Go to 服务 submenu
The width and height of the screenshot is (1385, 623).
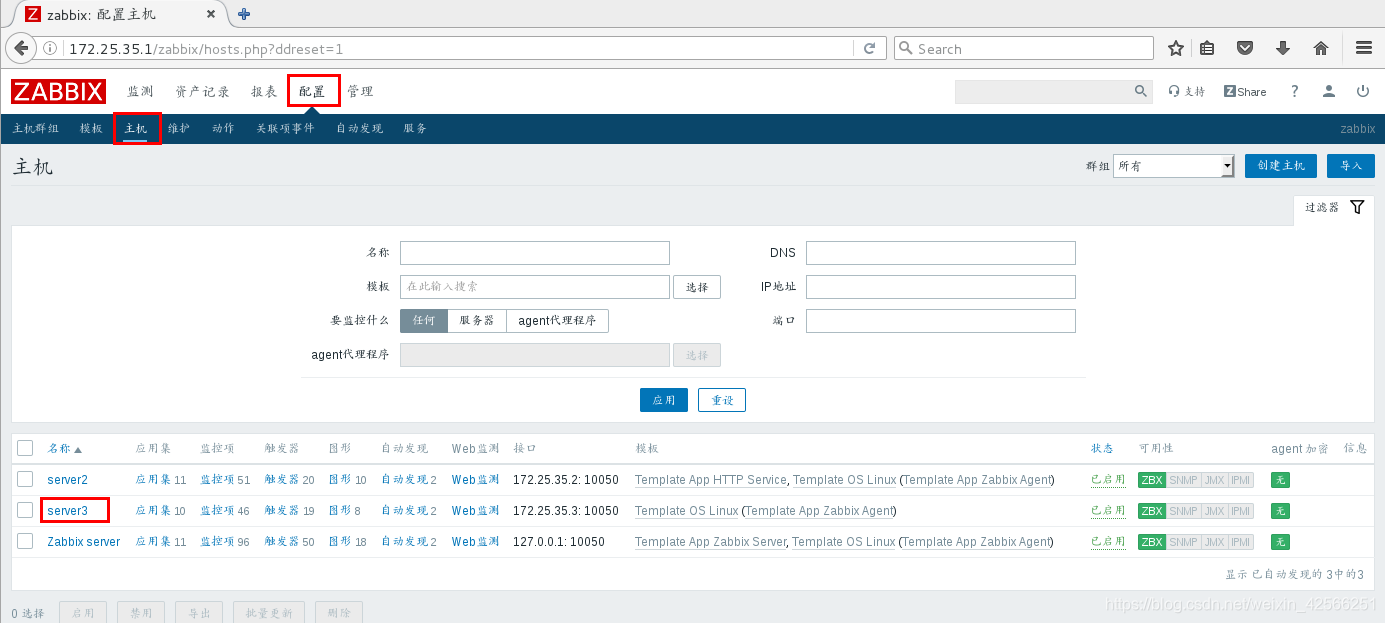coord(415,129)
